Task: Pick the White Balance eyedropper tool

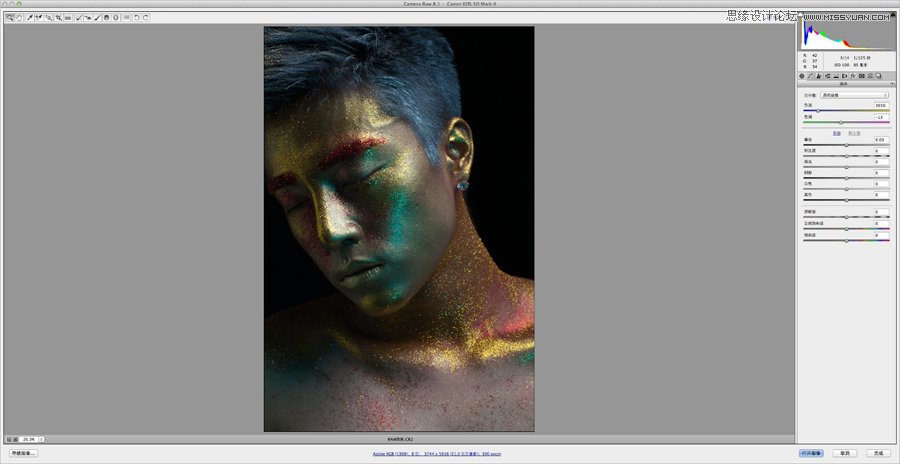Action: 29,17
